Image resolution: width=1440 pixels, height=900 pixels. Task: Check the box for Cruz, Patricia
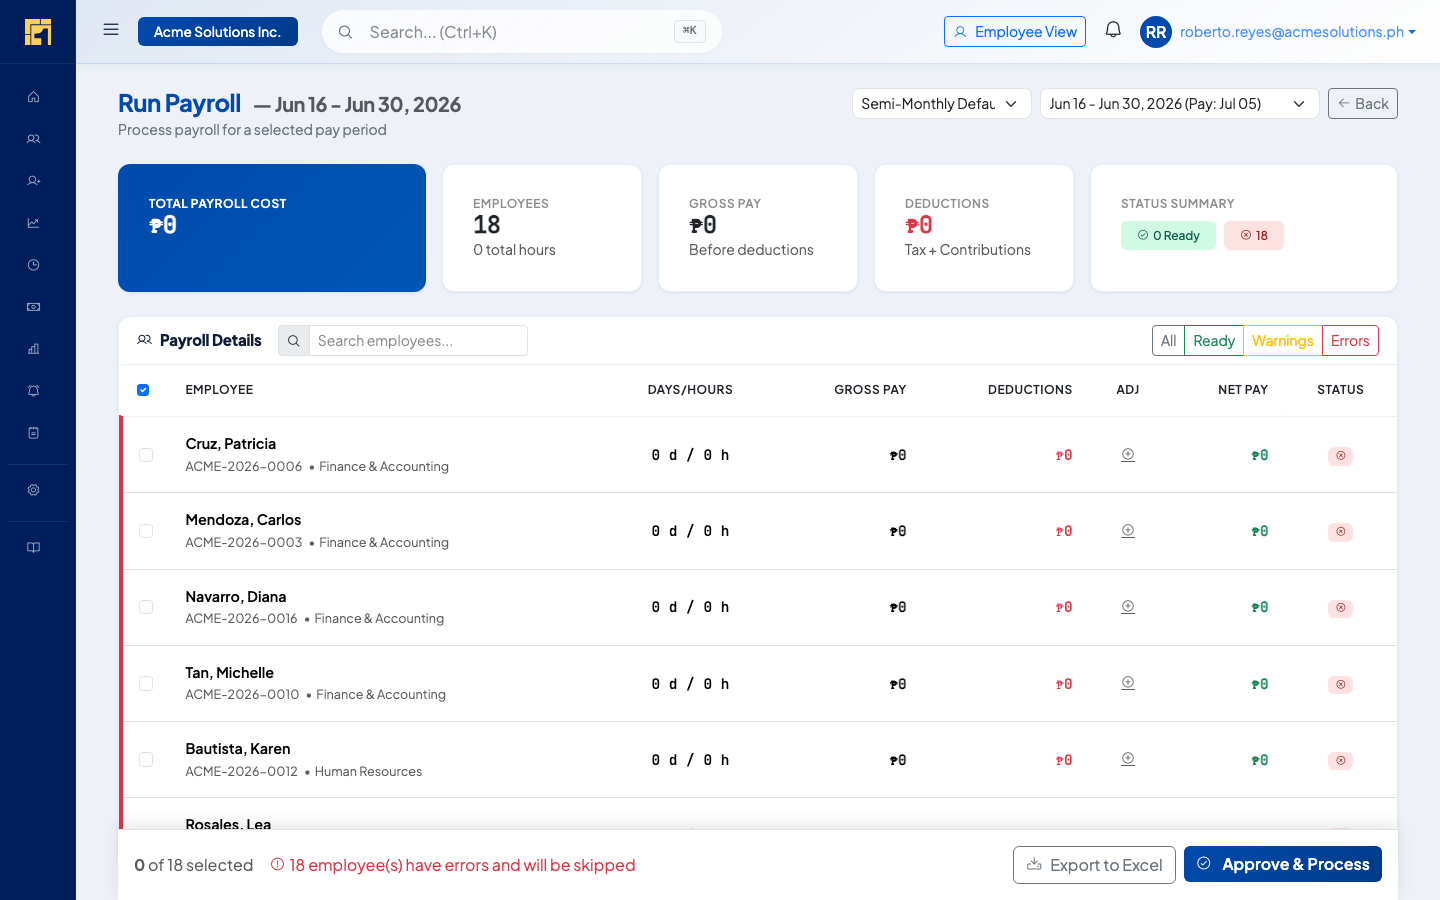(146, 455)
